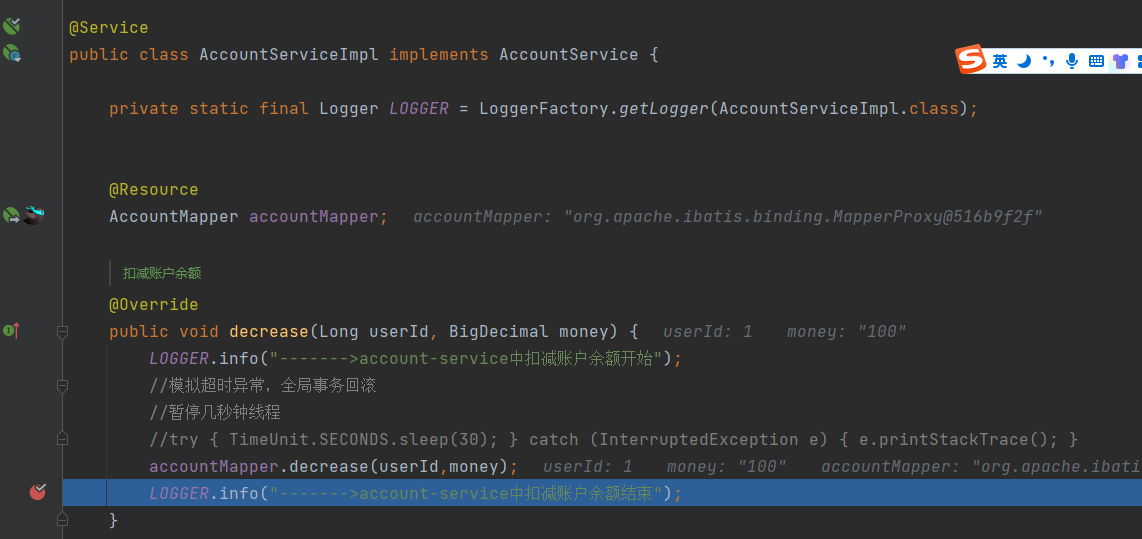This screenshot has height=539, width=1142.
Task: Click the Spring bean gutter icon beside @Service
Action: [11, 27]
